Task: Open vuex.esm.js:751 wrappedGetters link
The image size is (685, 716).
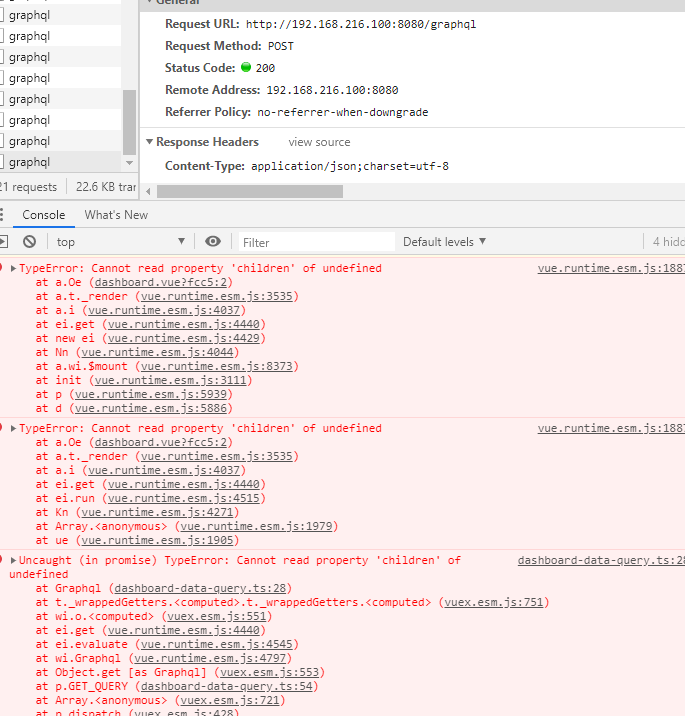Action: tap(494, 602)
